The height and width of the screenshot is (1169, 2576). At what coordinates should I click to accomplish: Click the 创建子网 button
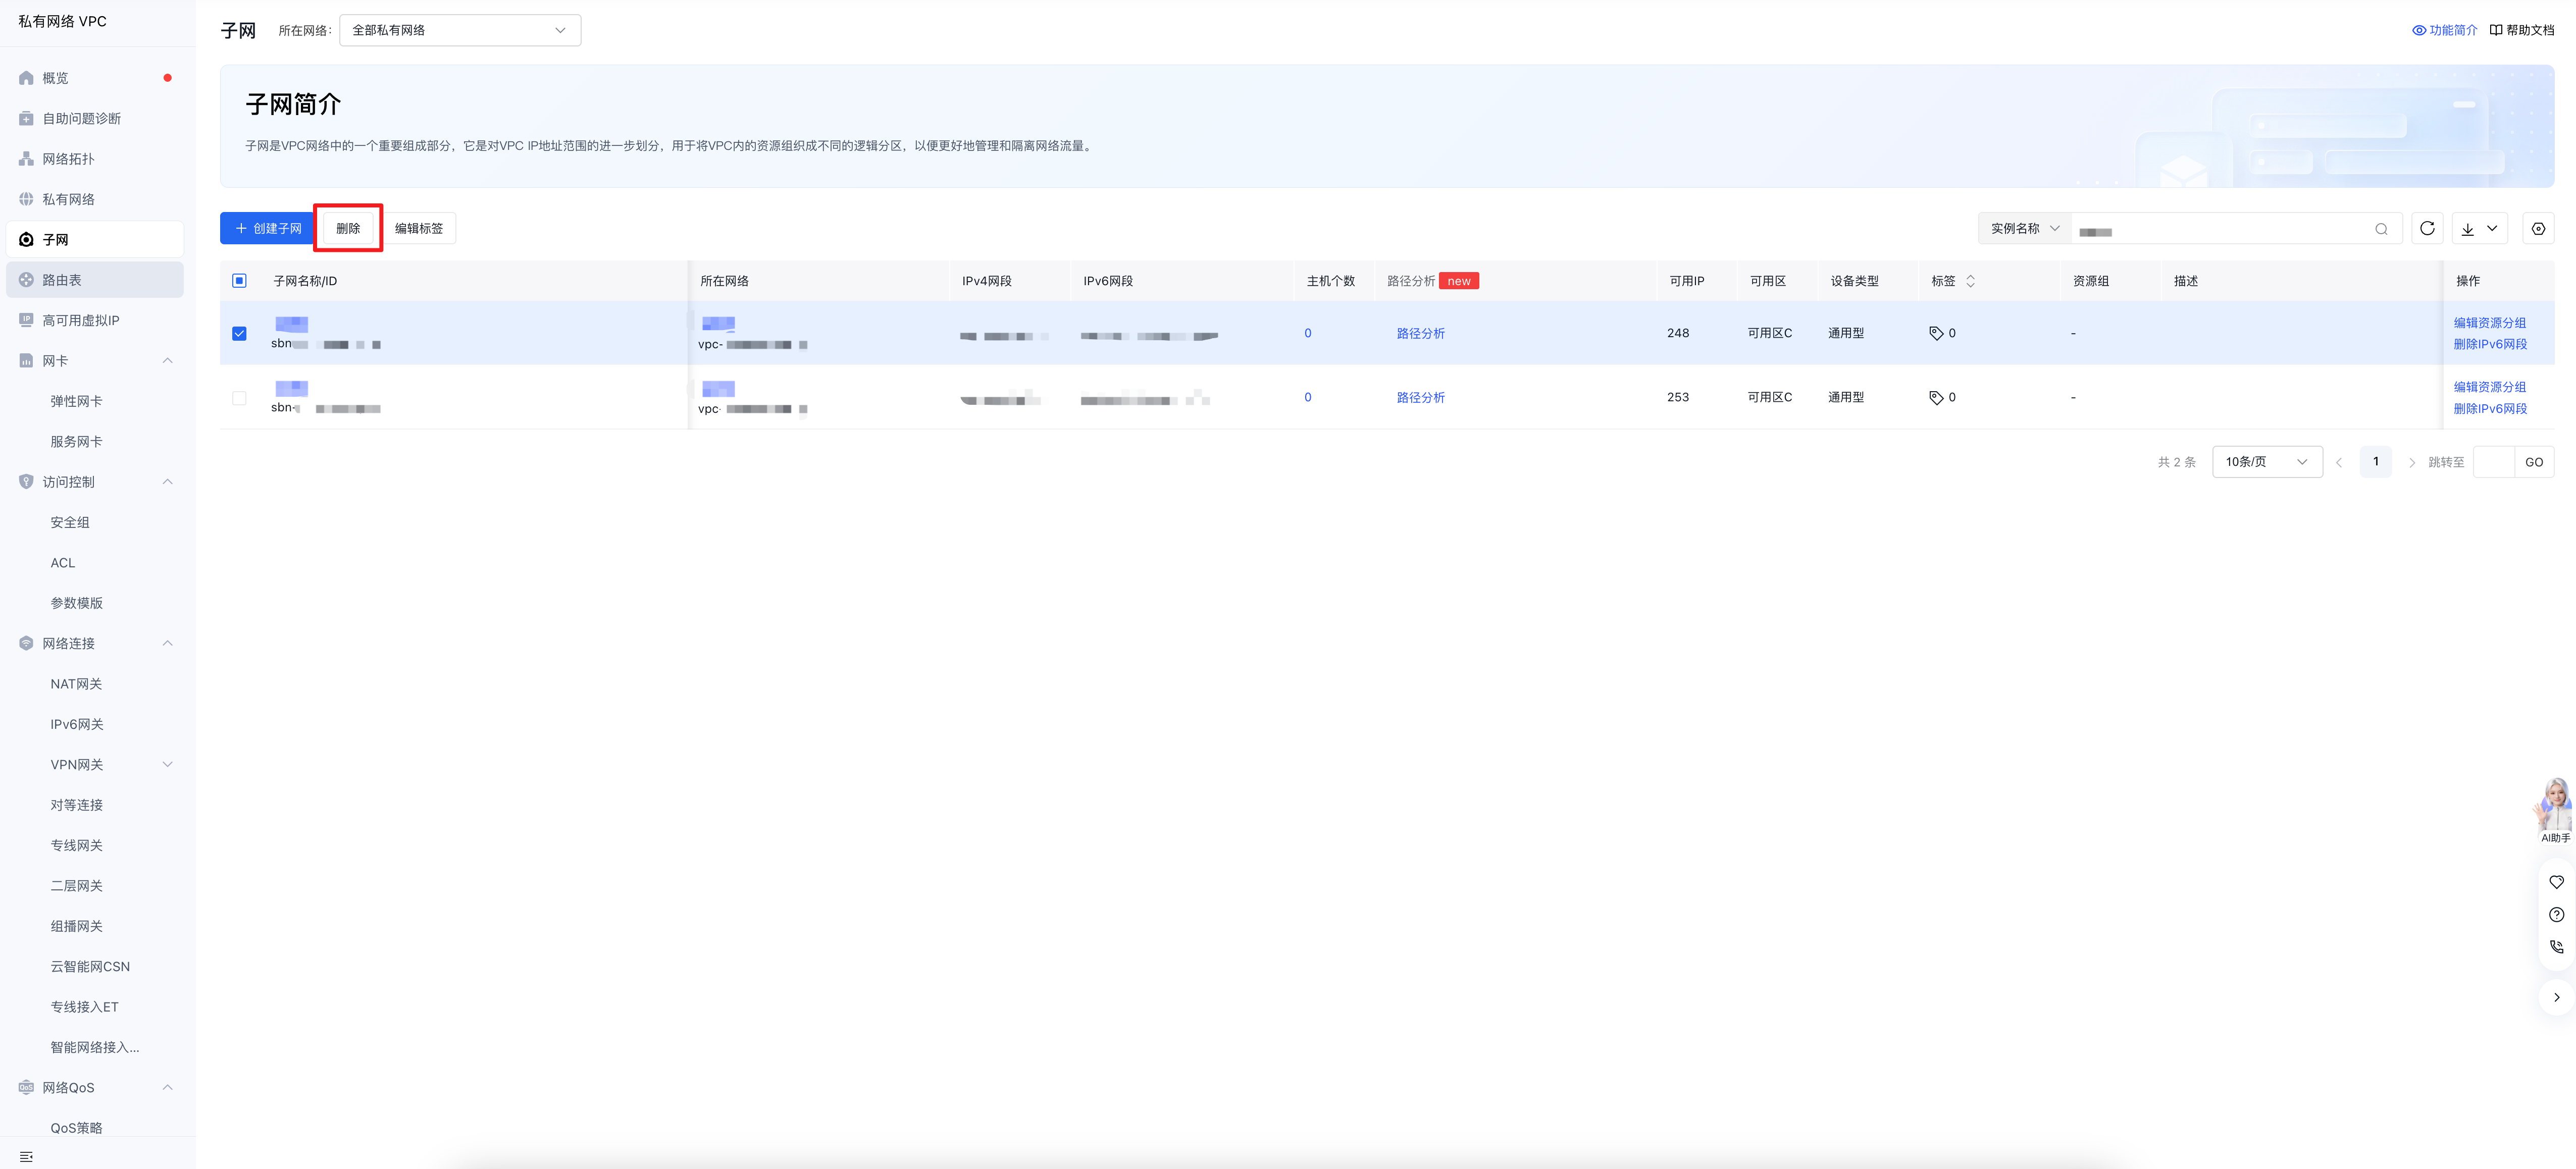tap(268, 228)
